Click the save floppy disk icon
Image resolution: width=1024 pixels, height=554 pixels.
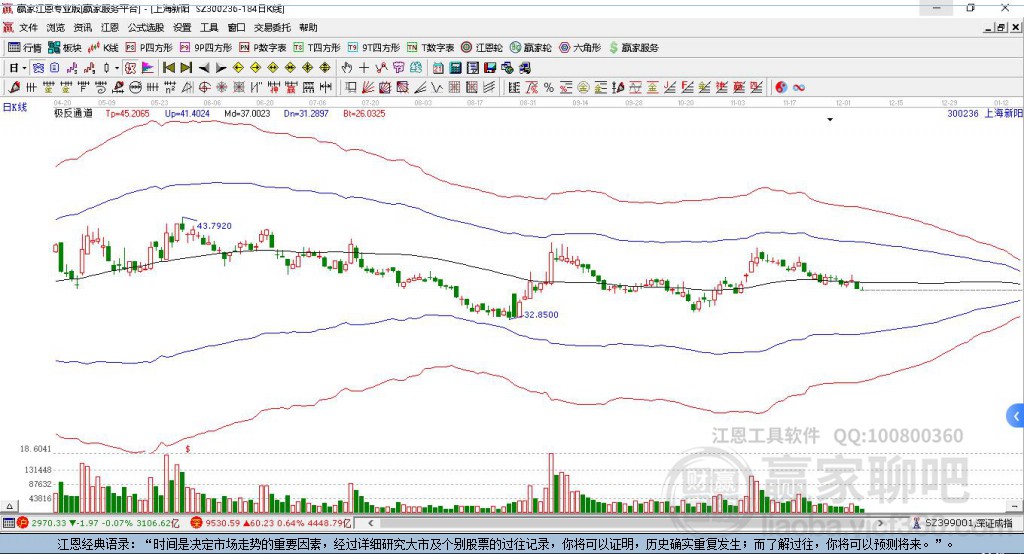[x=490, y=68]
